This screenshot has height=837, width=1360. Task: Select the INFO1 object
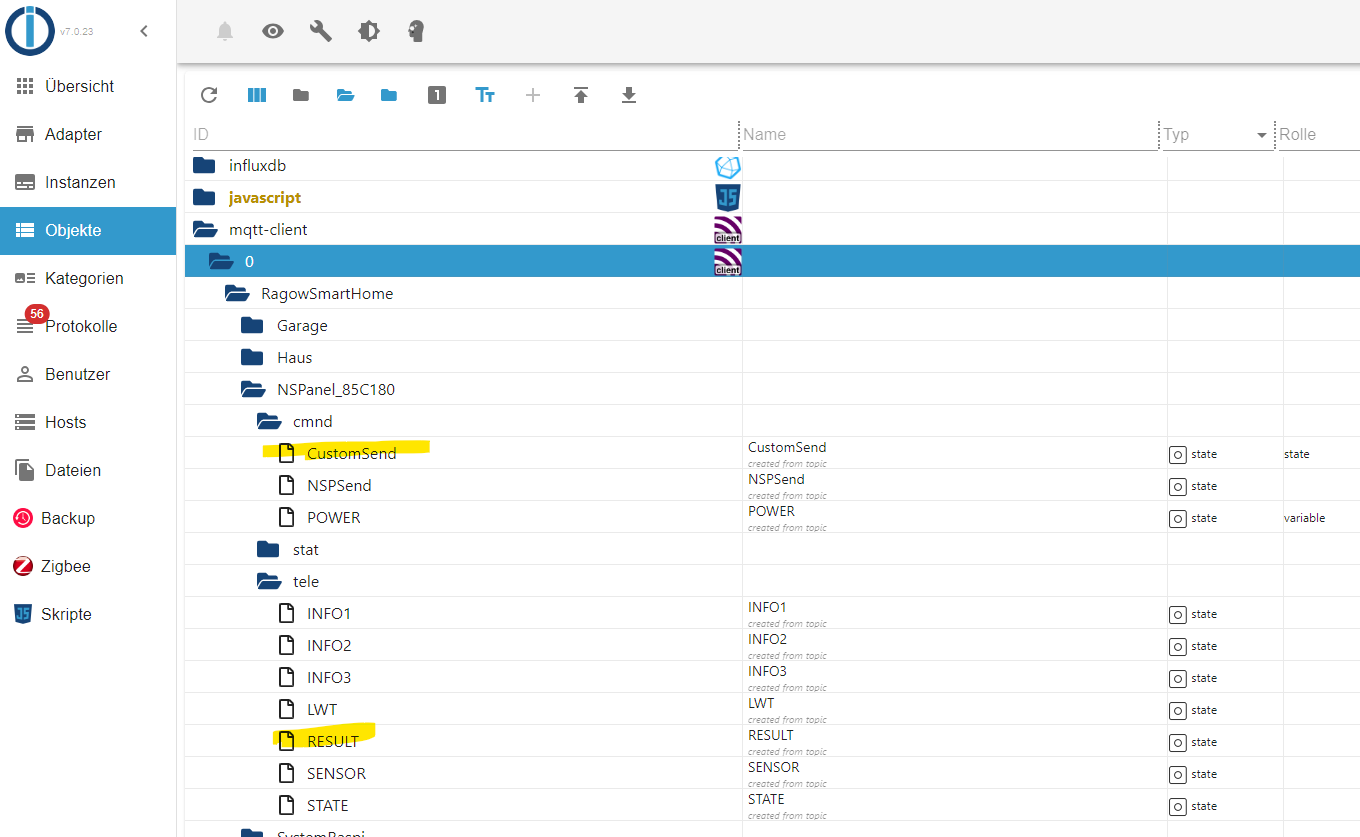coord(329,613)
